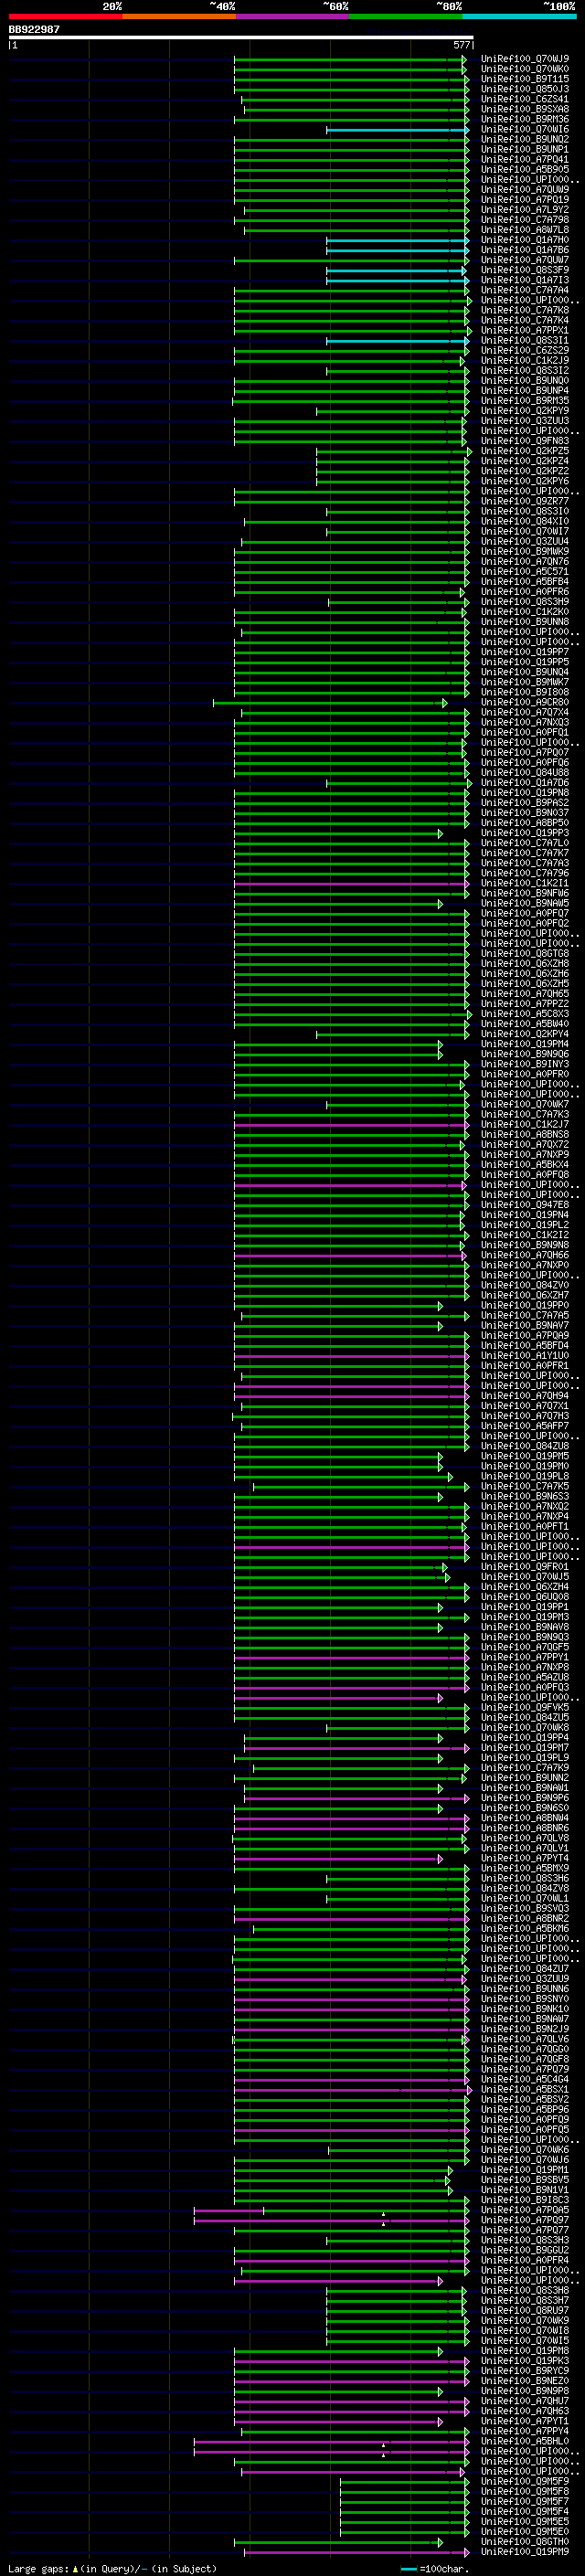Viewport: 585px width, 2576px height.
Task: Select the UniRef100_A5B905 label
Action: tap(525, 169)
